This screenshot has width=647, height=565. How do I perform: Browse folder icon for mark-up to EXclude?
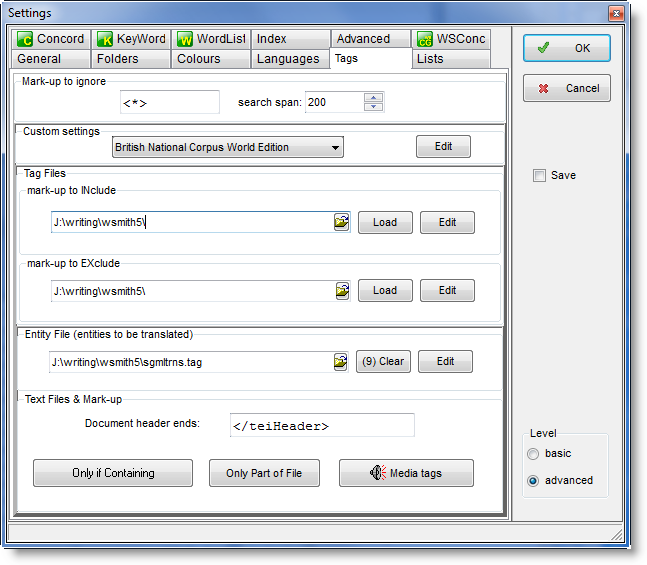(342, 291)
